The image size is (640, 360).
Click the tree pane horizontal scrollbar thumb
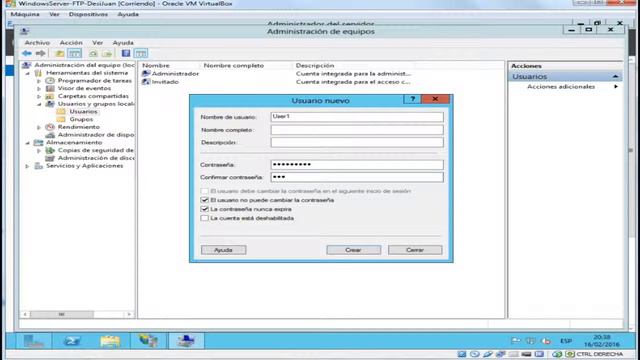tap(62, 314)
